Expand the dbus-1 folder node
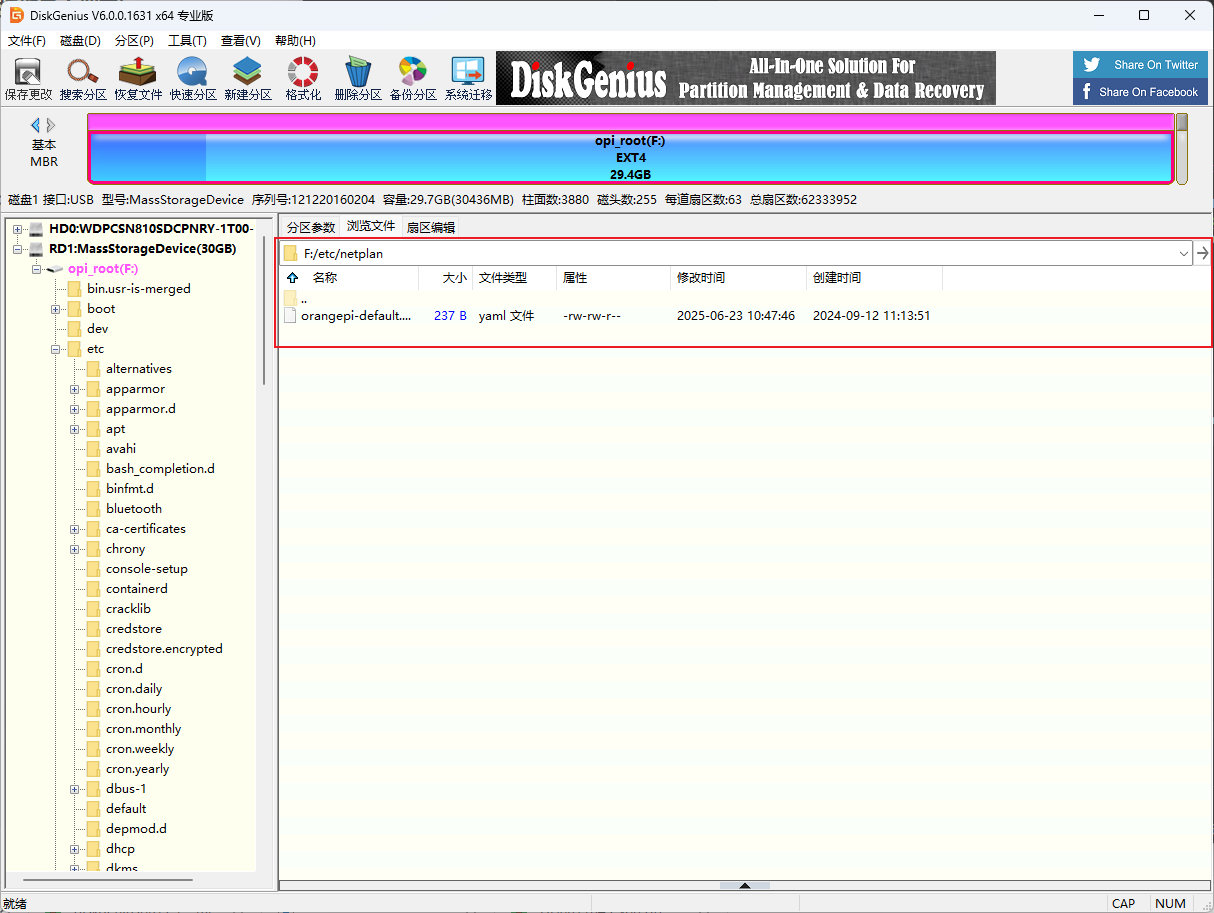Viewport: 1214px width, 913px height. (x=74, y=789)
